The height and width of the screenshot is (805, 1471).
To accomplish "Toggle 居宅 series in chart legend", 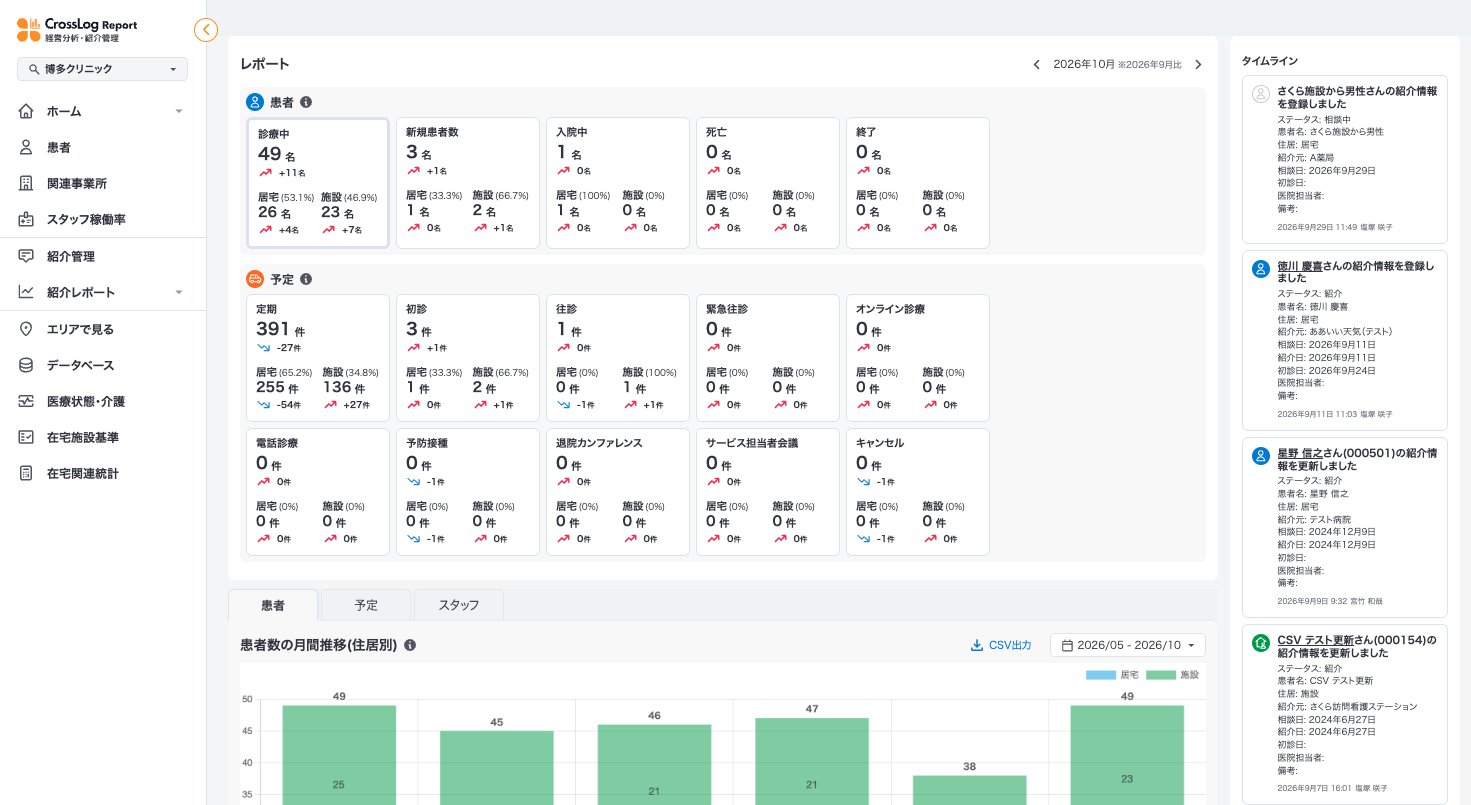I will point(1112,675).
